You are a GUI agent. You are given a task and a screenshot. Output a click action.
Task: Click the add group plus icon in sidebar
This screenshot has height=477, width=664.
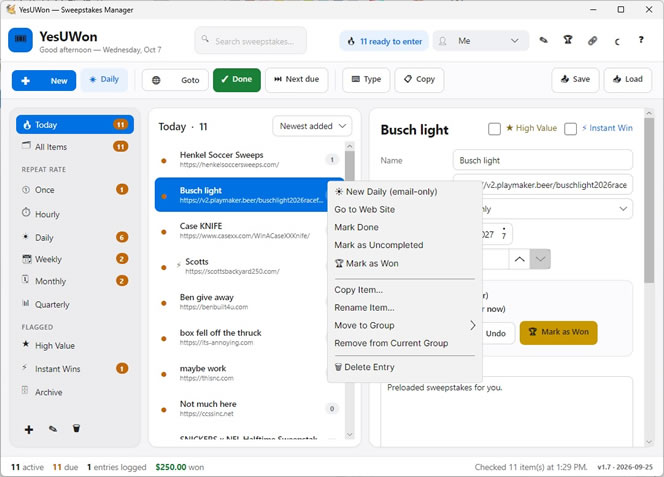29,430
